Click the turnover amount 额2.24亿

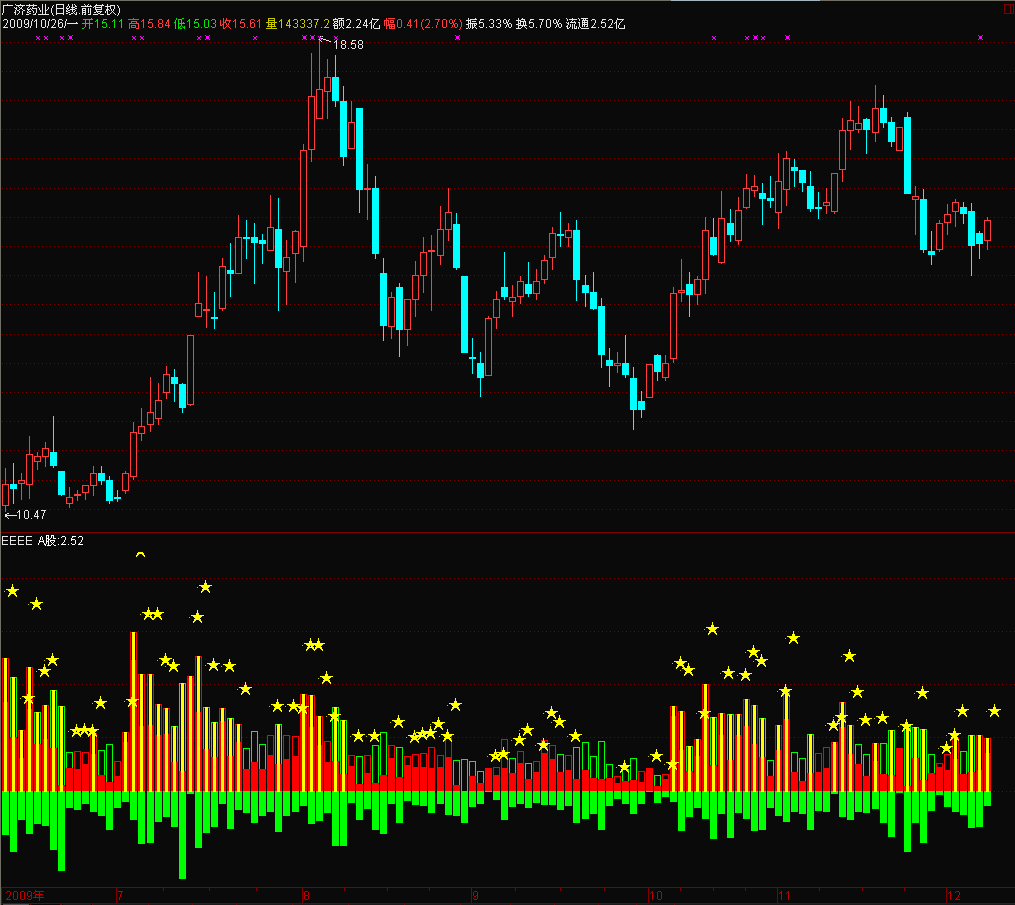coord(357,24)
